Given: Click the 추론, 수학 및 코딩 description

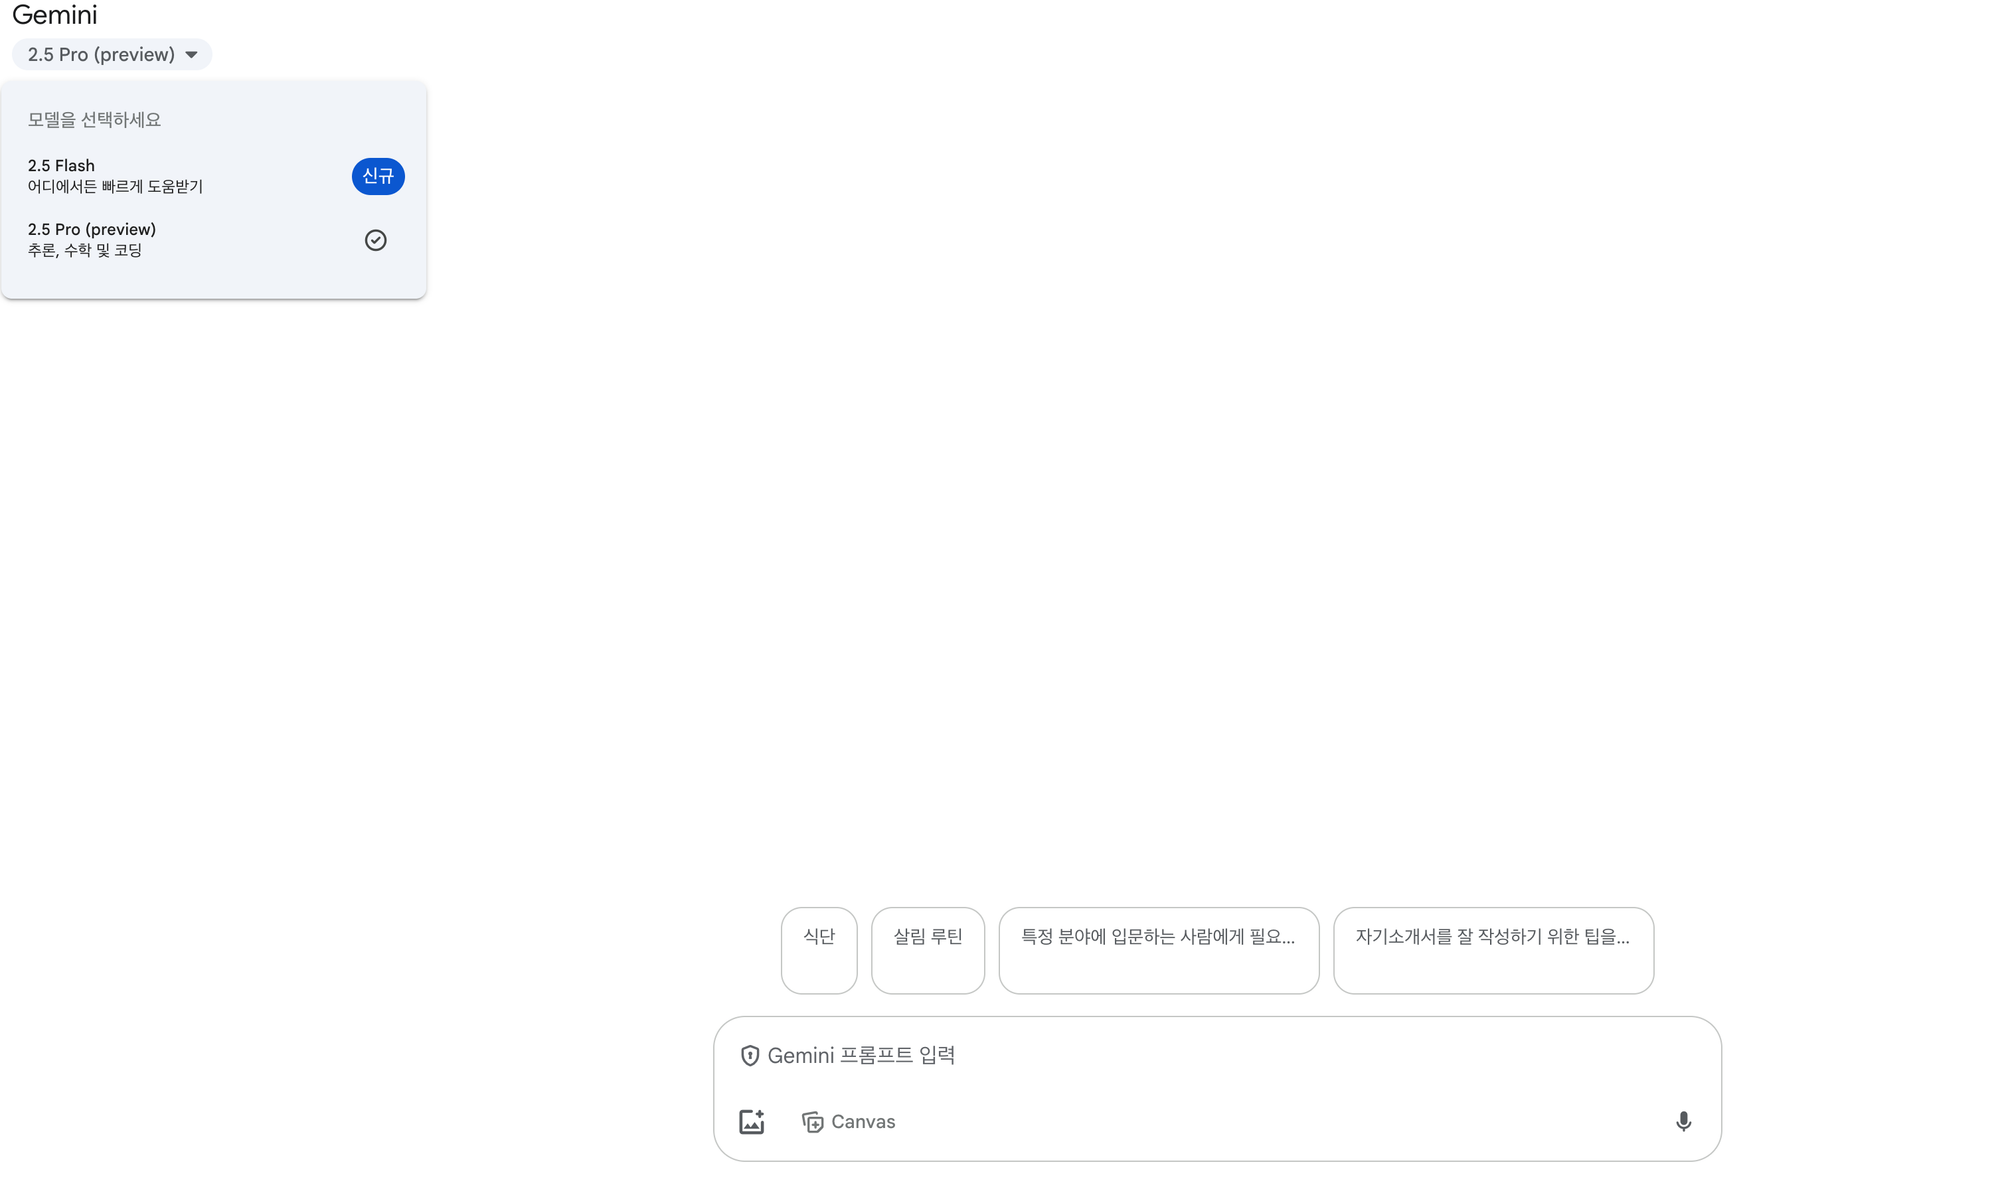Looking at the screenshot, I should click(85, 251).
